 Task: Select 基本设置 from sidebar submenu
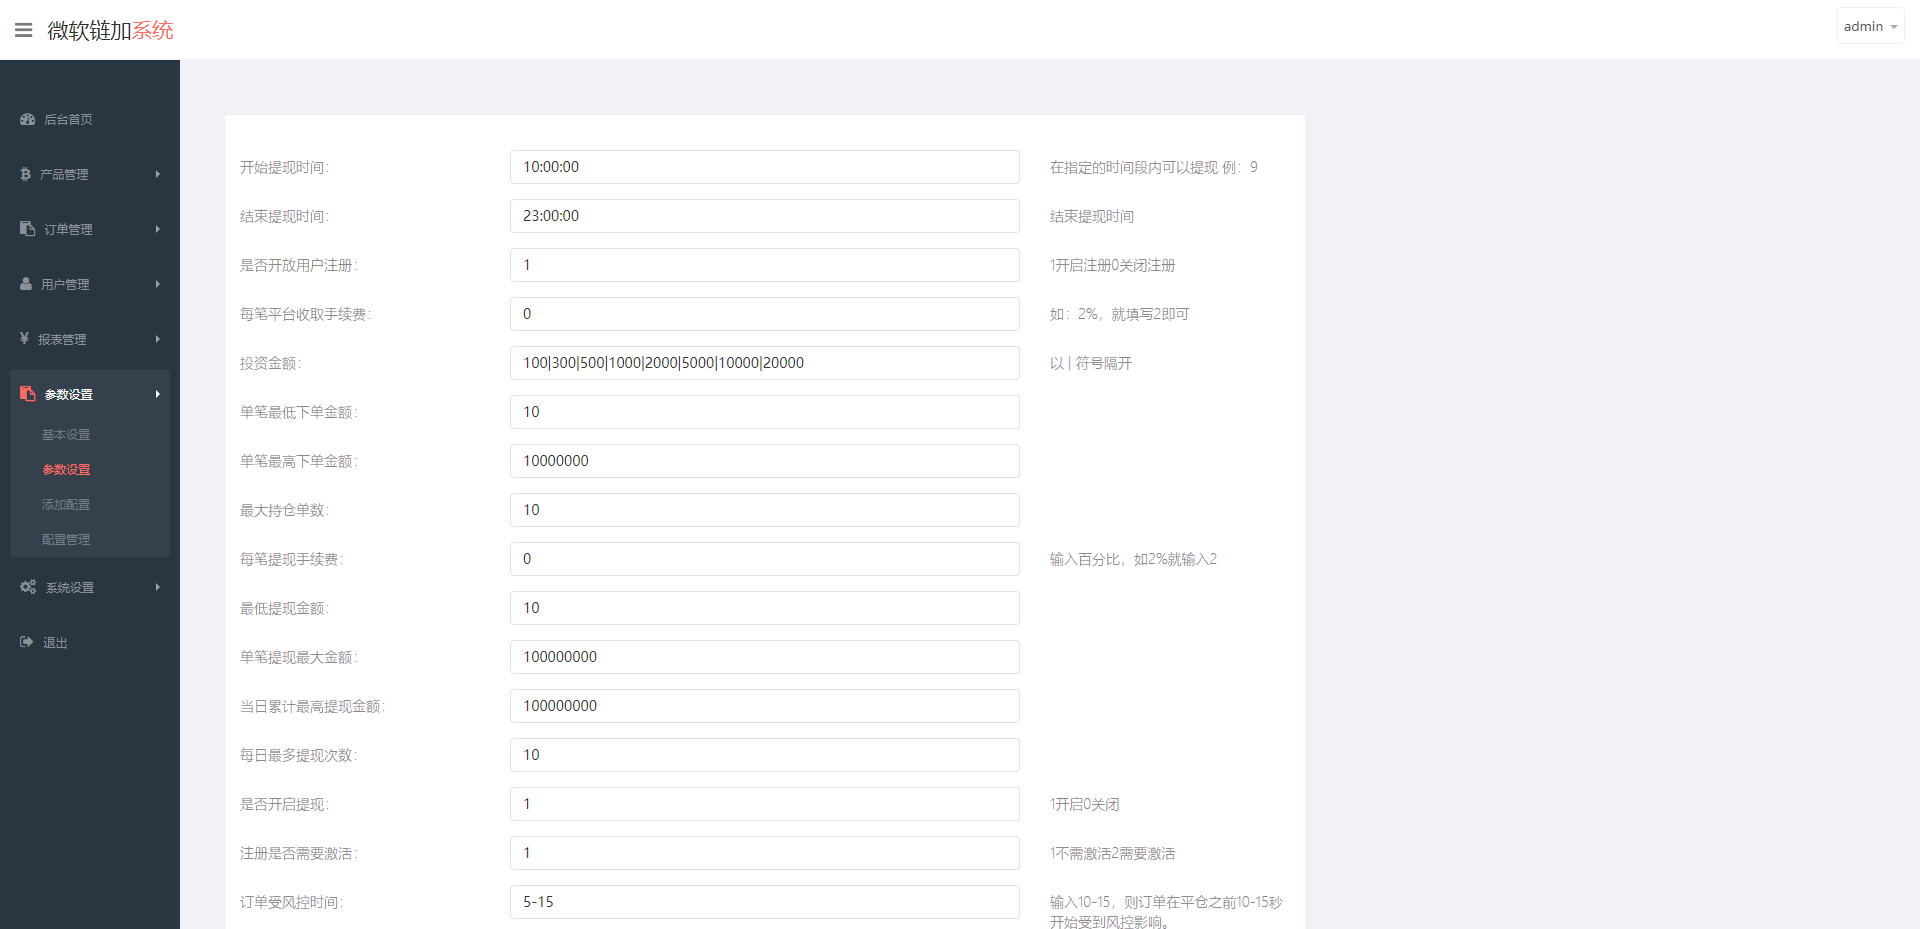(66, 434)
